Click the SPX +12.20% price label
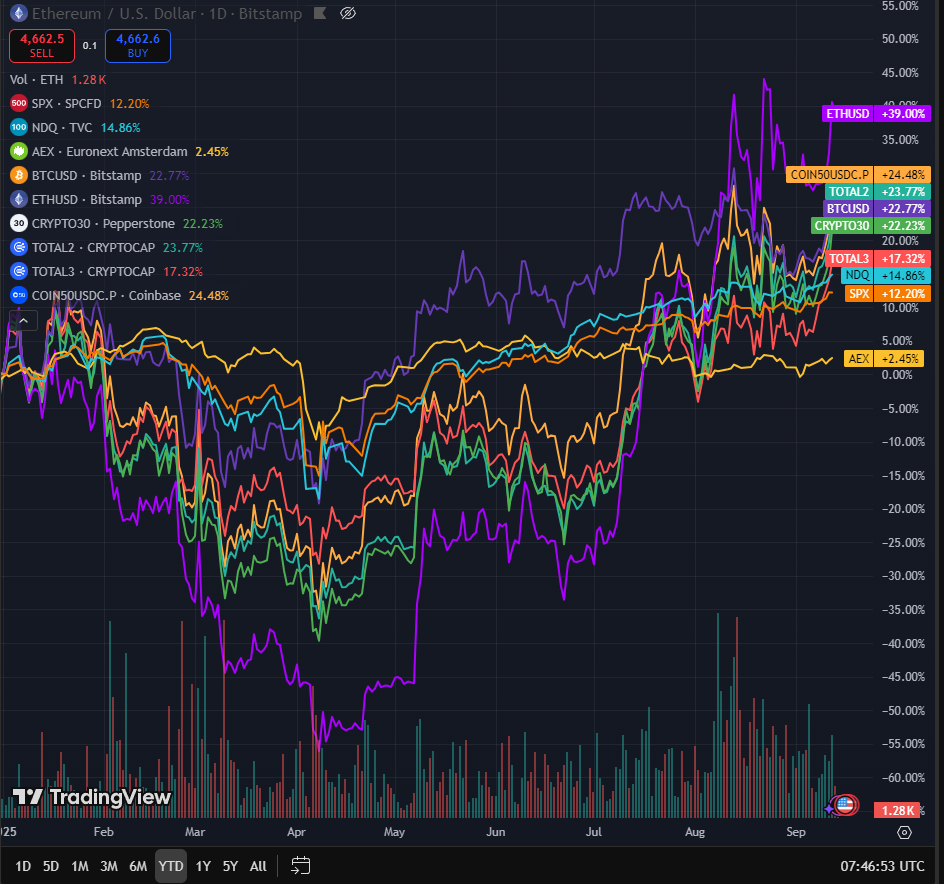Viewport: 944px width, 884px height. (x=887, y=294)
